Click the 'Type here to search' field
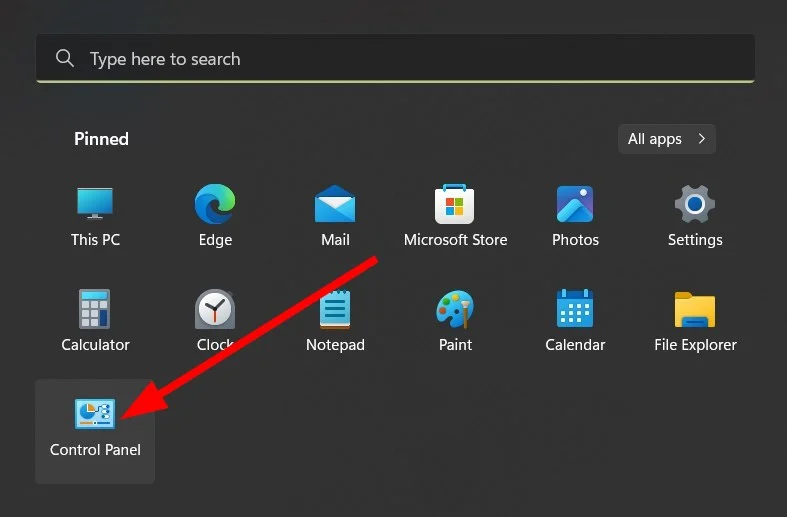This screenshot has width=787, height=517. click(x=396, y=58)
